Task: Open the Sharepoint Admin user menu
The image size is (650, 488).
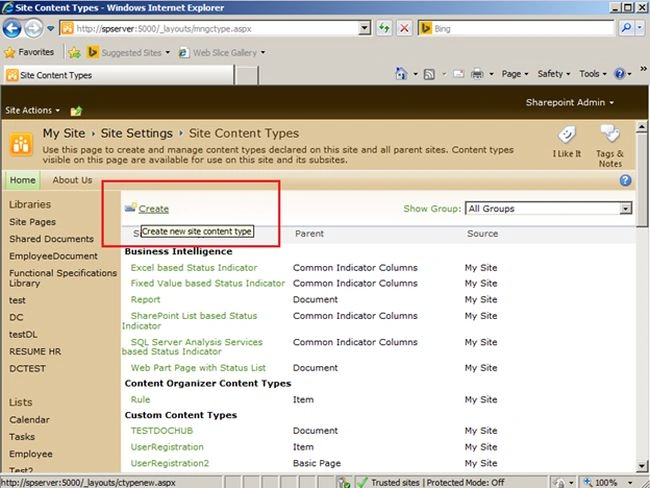Action: tap(570, 102)
